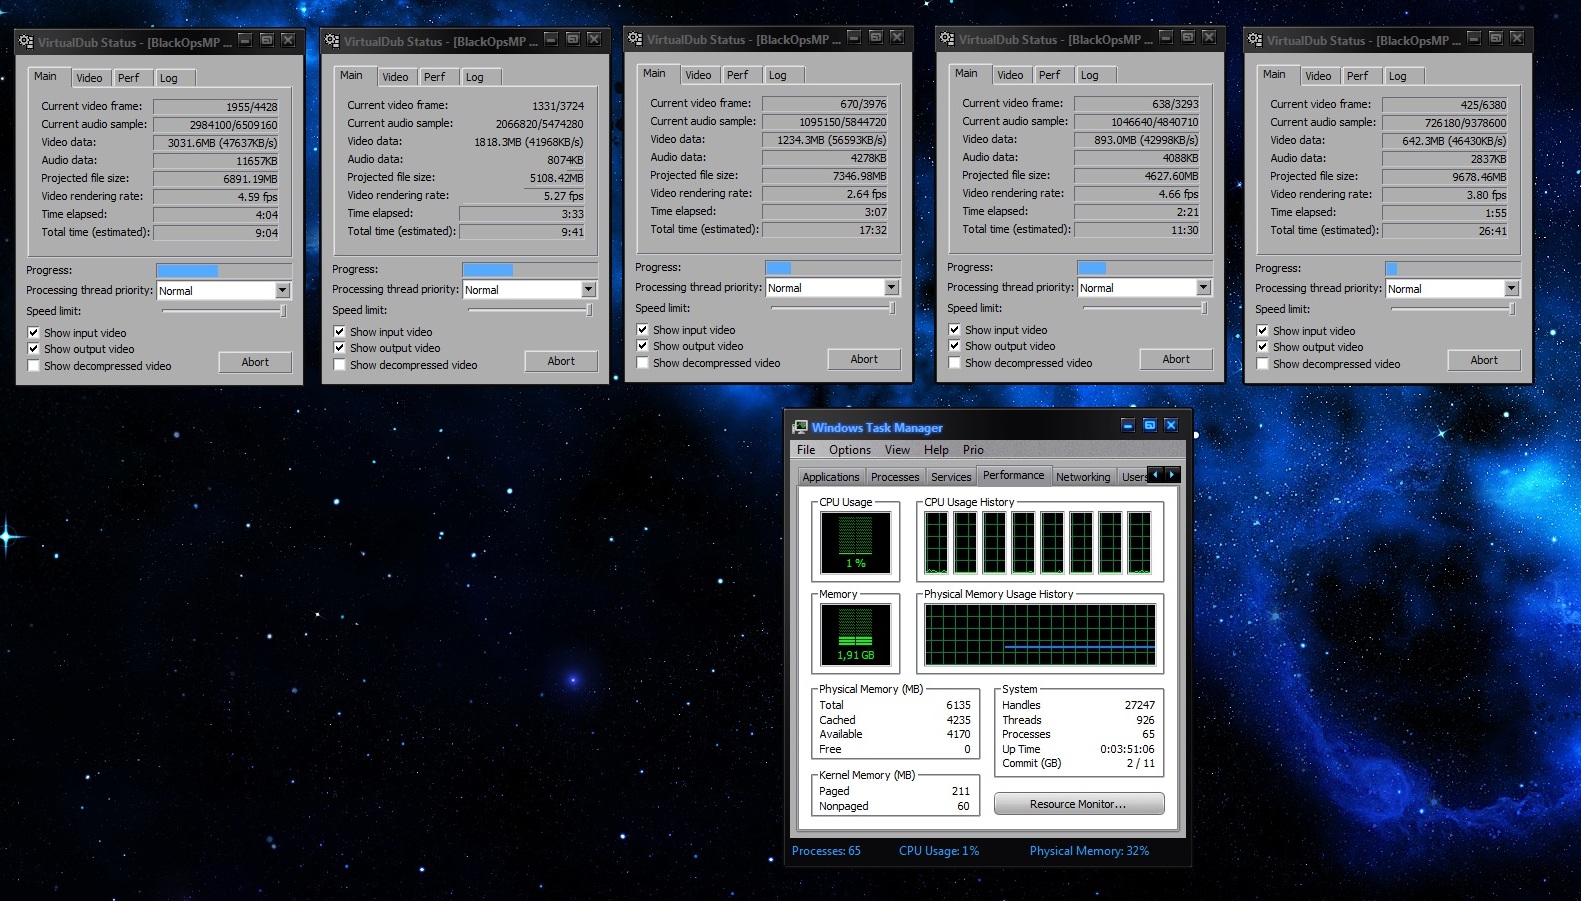Open the View menu in Task Manager
The height and width of the screenshot is (901, 1581).
click(897, 450)
